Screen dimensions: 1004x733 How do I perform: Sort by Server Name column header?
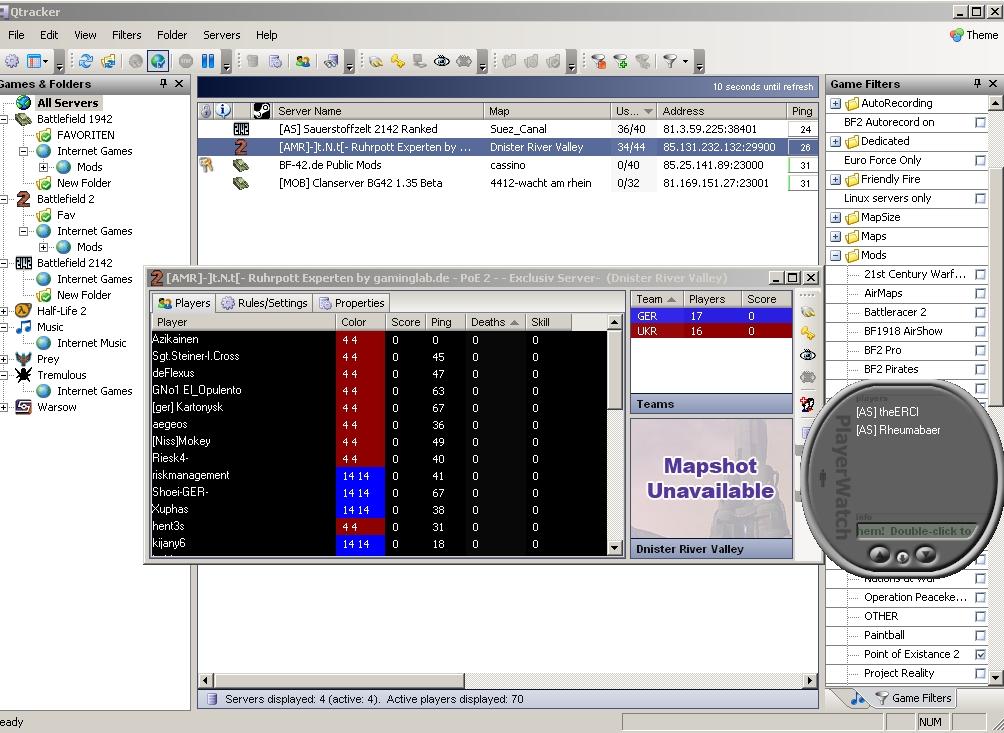point(378,111)
